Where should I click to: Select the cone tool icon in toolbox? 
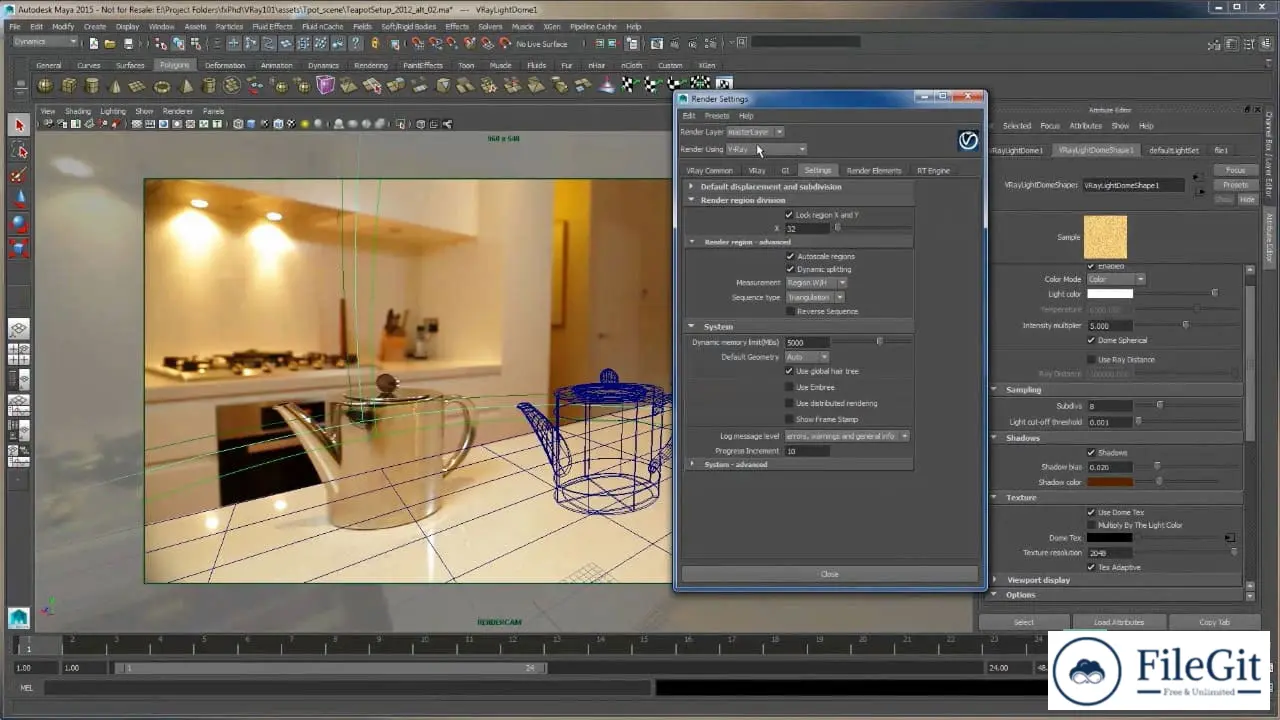click(19, 199)
